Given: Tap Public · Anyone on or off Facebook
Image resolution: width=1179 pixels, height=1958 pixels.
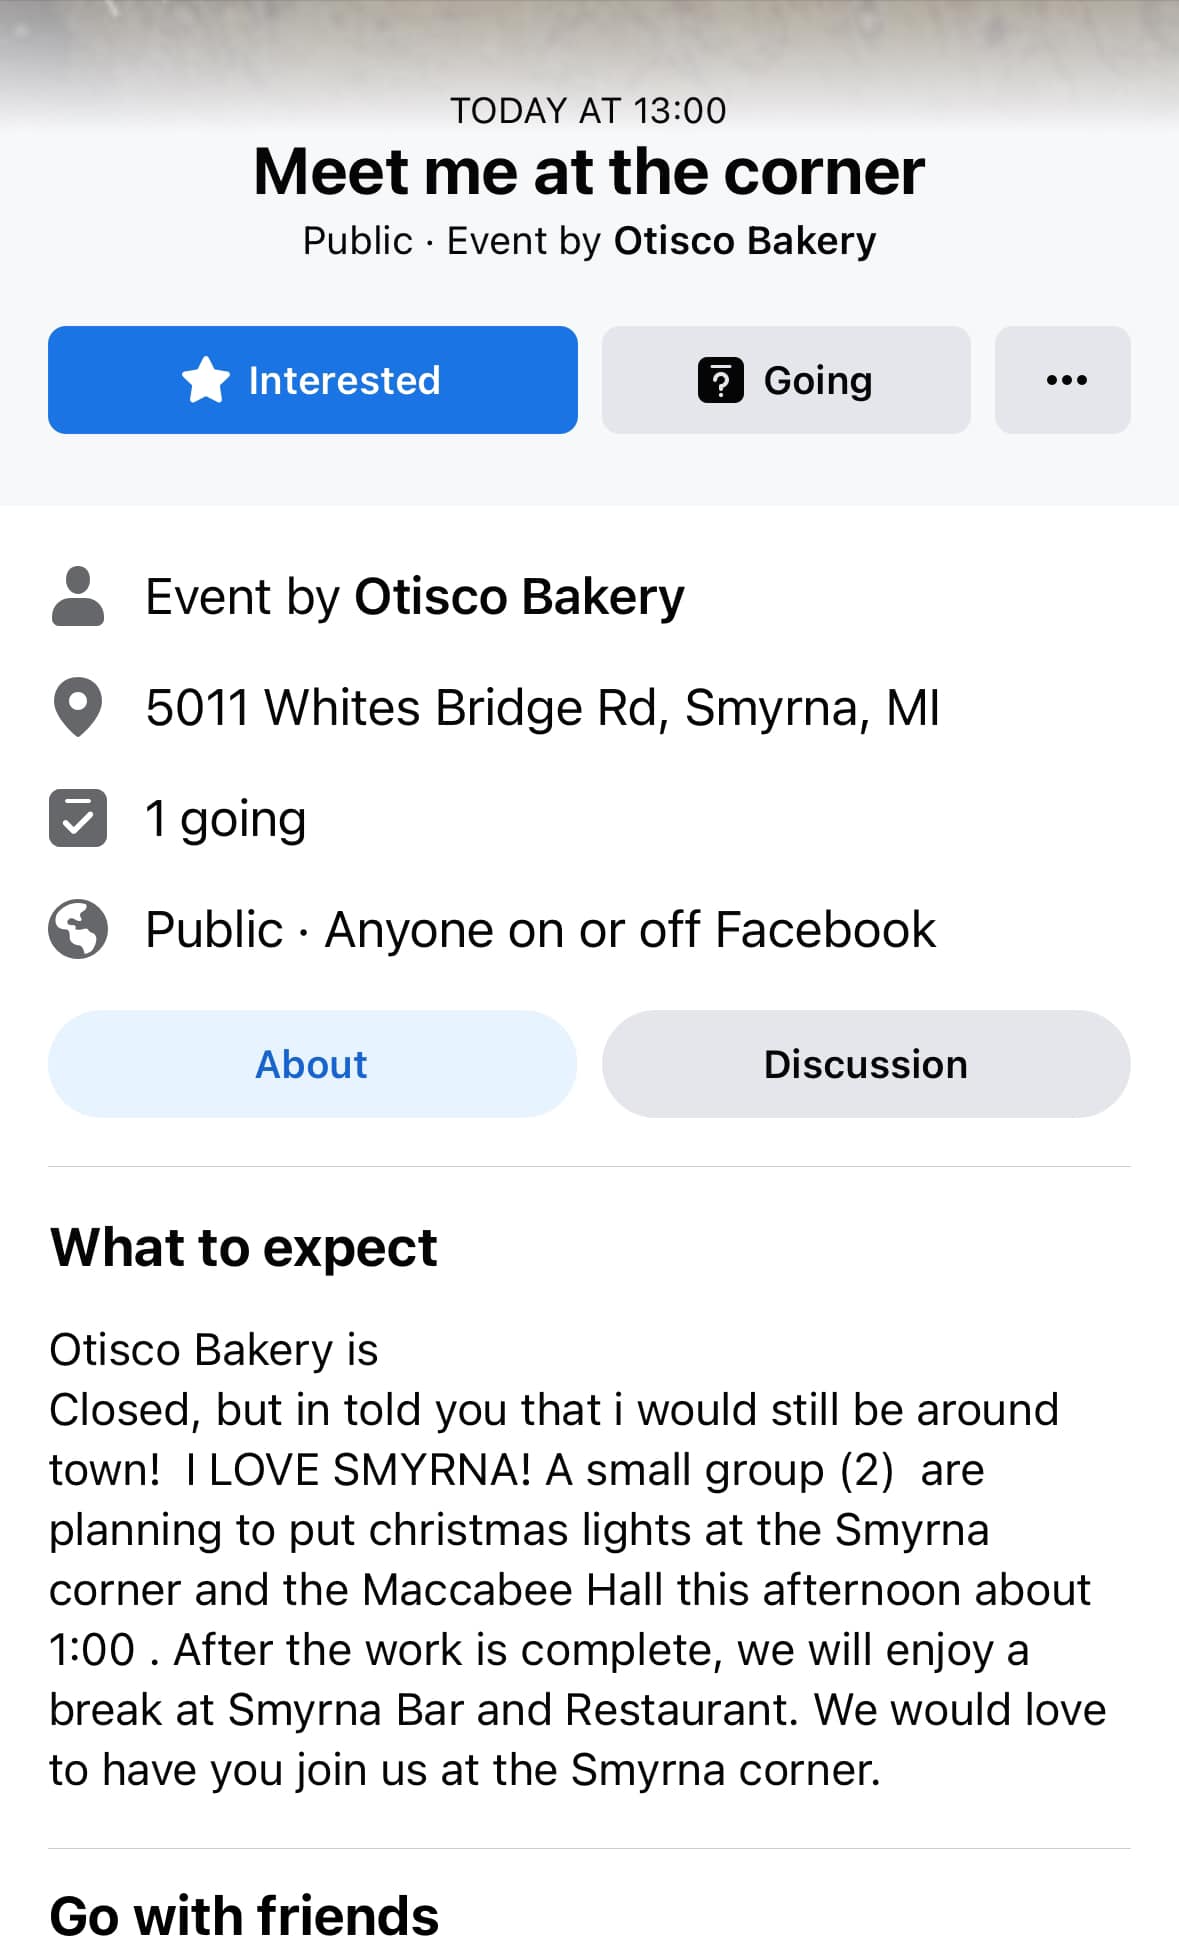Looking at the screenshot, I should click(541, 930).
